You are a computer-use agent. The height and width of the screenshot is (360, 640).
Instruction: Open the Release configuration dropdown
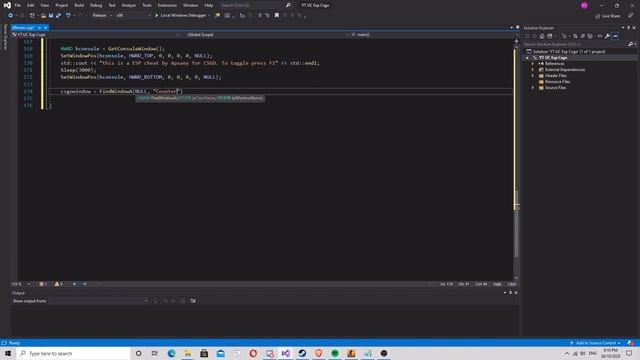pyautogui.click(x=102, y=16)
